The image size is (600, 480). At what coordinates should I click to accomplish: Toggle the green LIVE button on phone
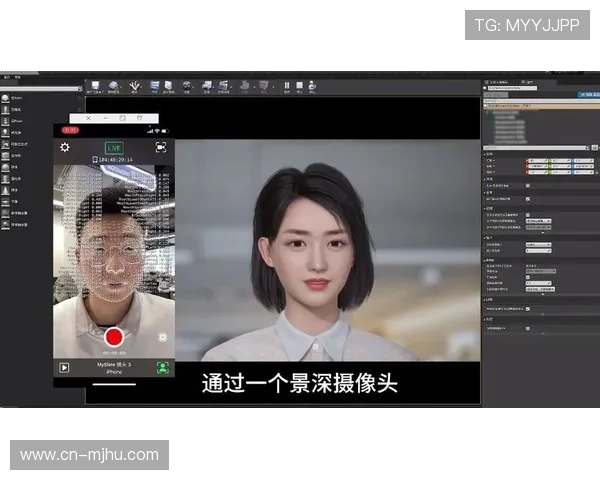114,148
